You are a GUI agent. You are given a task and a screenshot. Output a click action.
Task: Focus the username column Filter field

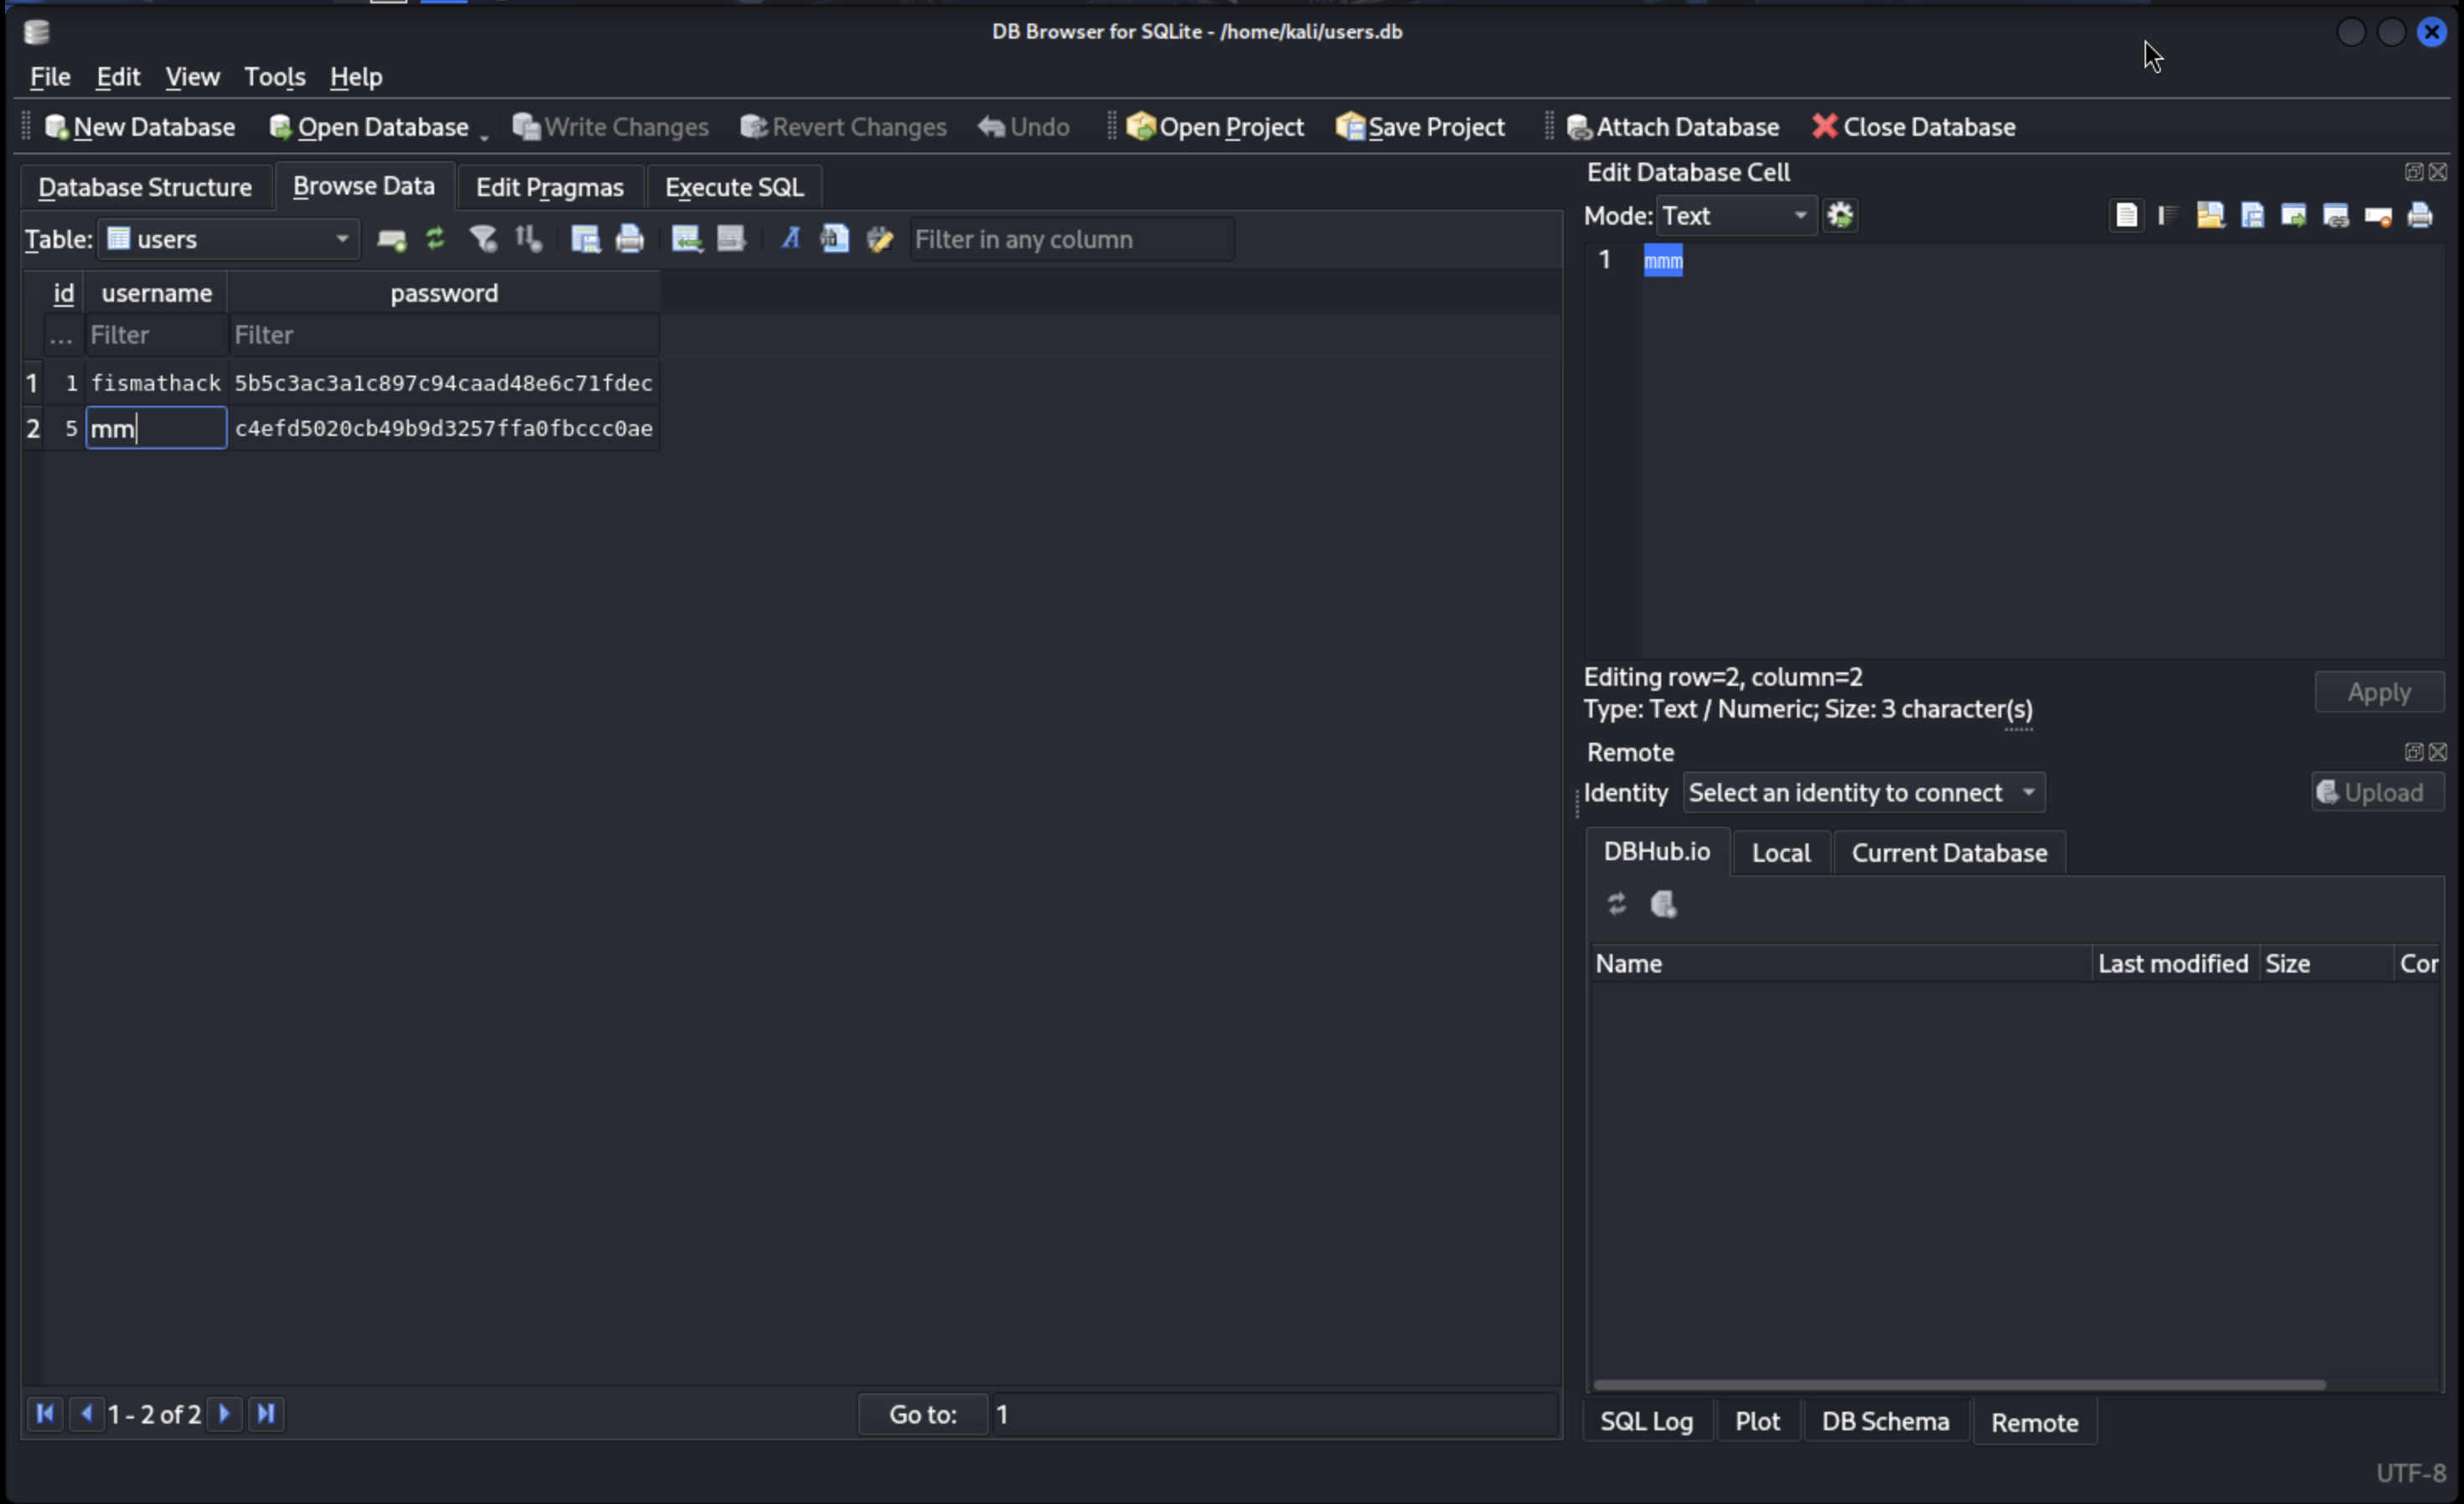point(156,335)
